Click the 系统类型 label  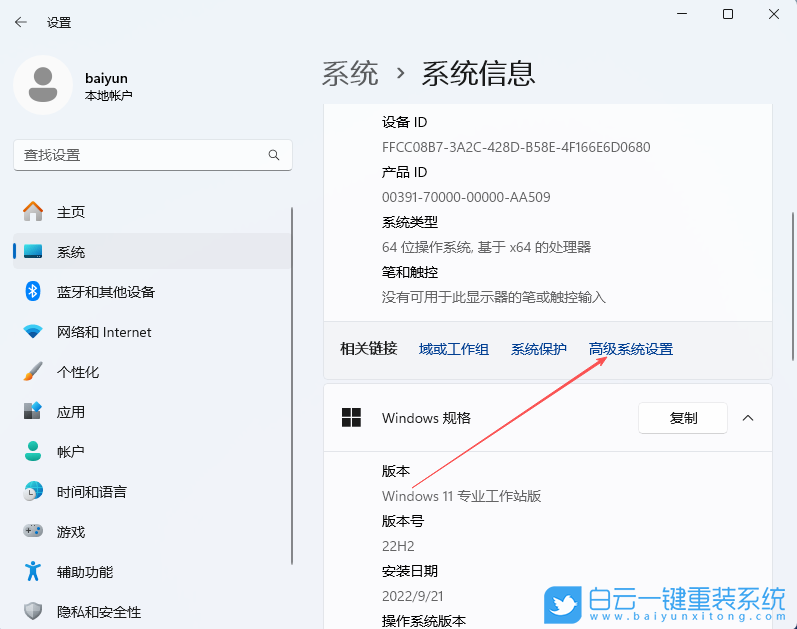coord(410,222)
